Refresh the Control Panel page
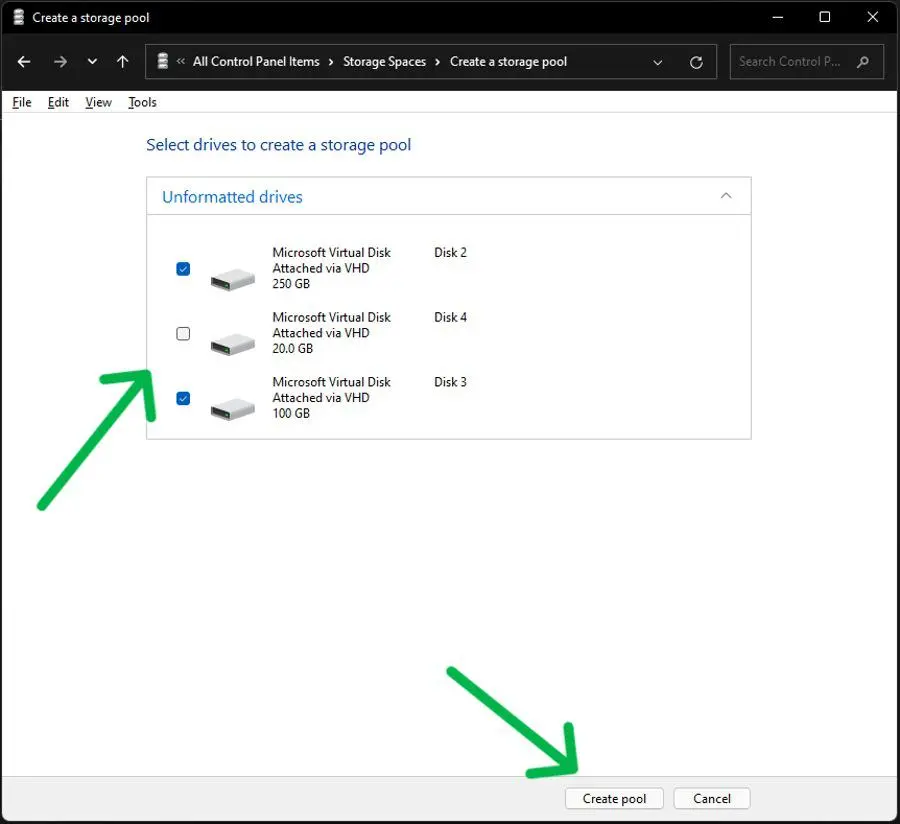This screenshot has width=900, height=824. point(696,62)
